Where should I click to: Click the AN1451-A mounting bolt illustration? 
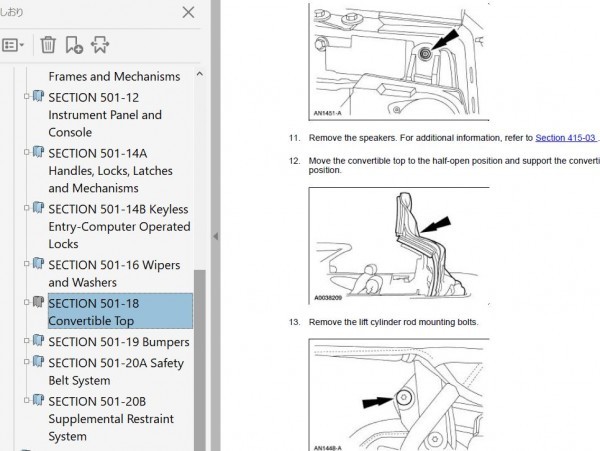[399, 61]
